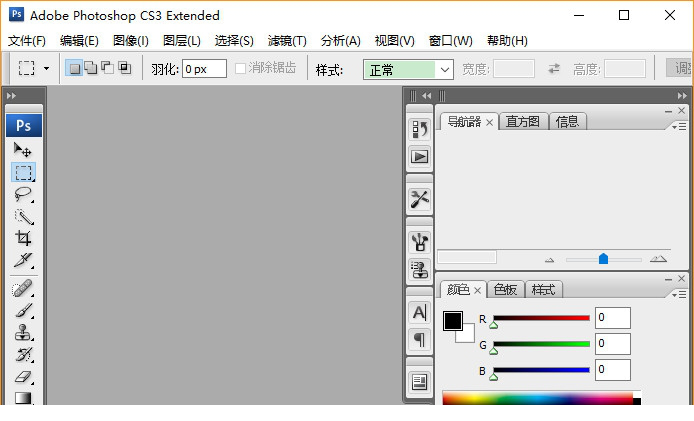Image resolution: width=694 pixels, height=421 pixels.
Task: Click the 羽化 feather input field
Action: pyautogui.click(x=204, y=69)
